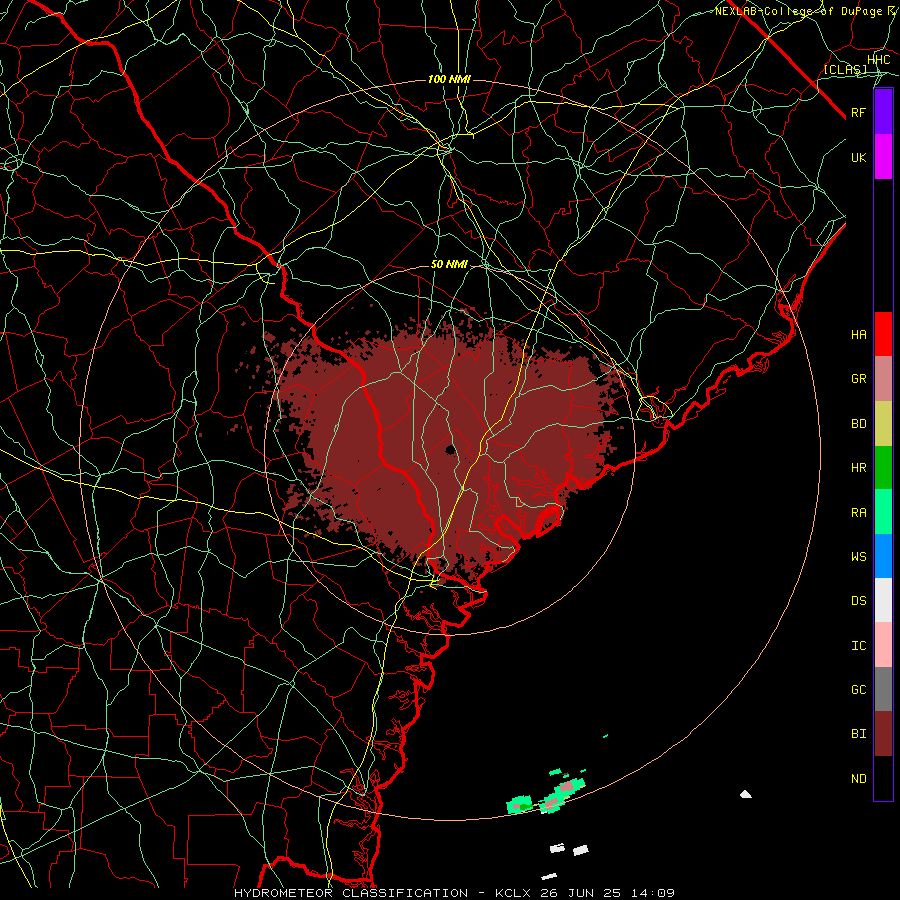Viewport: 900px width, 900px height.
Task: Click the HR legend label
Action: click(x=858, y=468)
